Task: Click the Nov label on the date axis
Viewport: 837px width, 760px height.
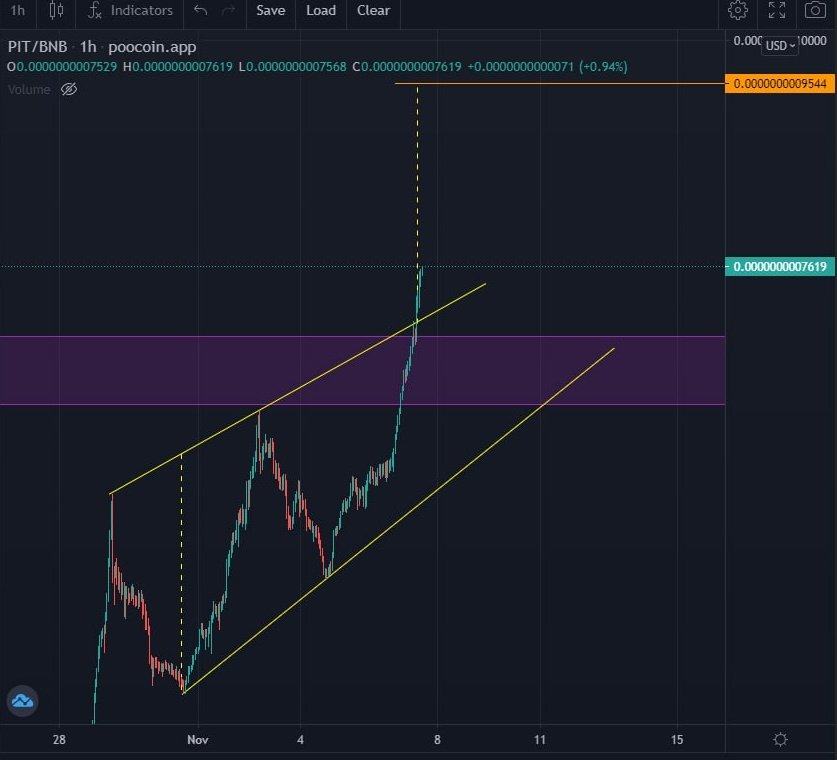Action: point(197,739)
